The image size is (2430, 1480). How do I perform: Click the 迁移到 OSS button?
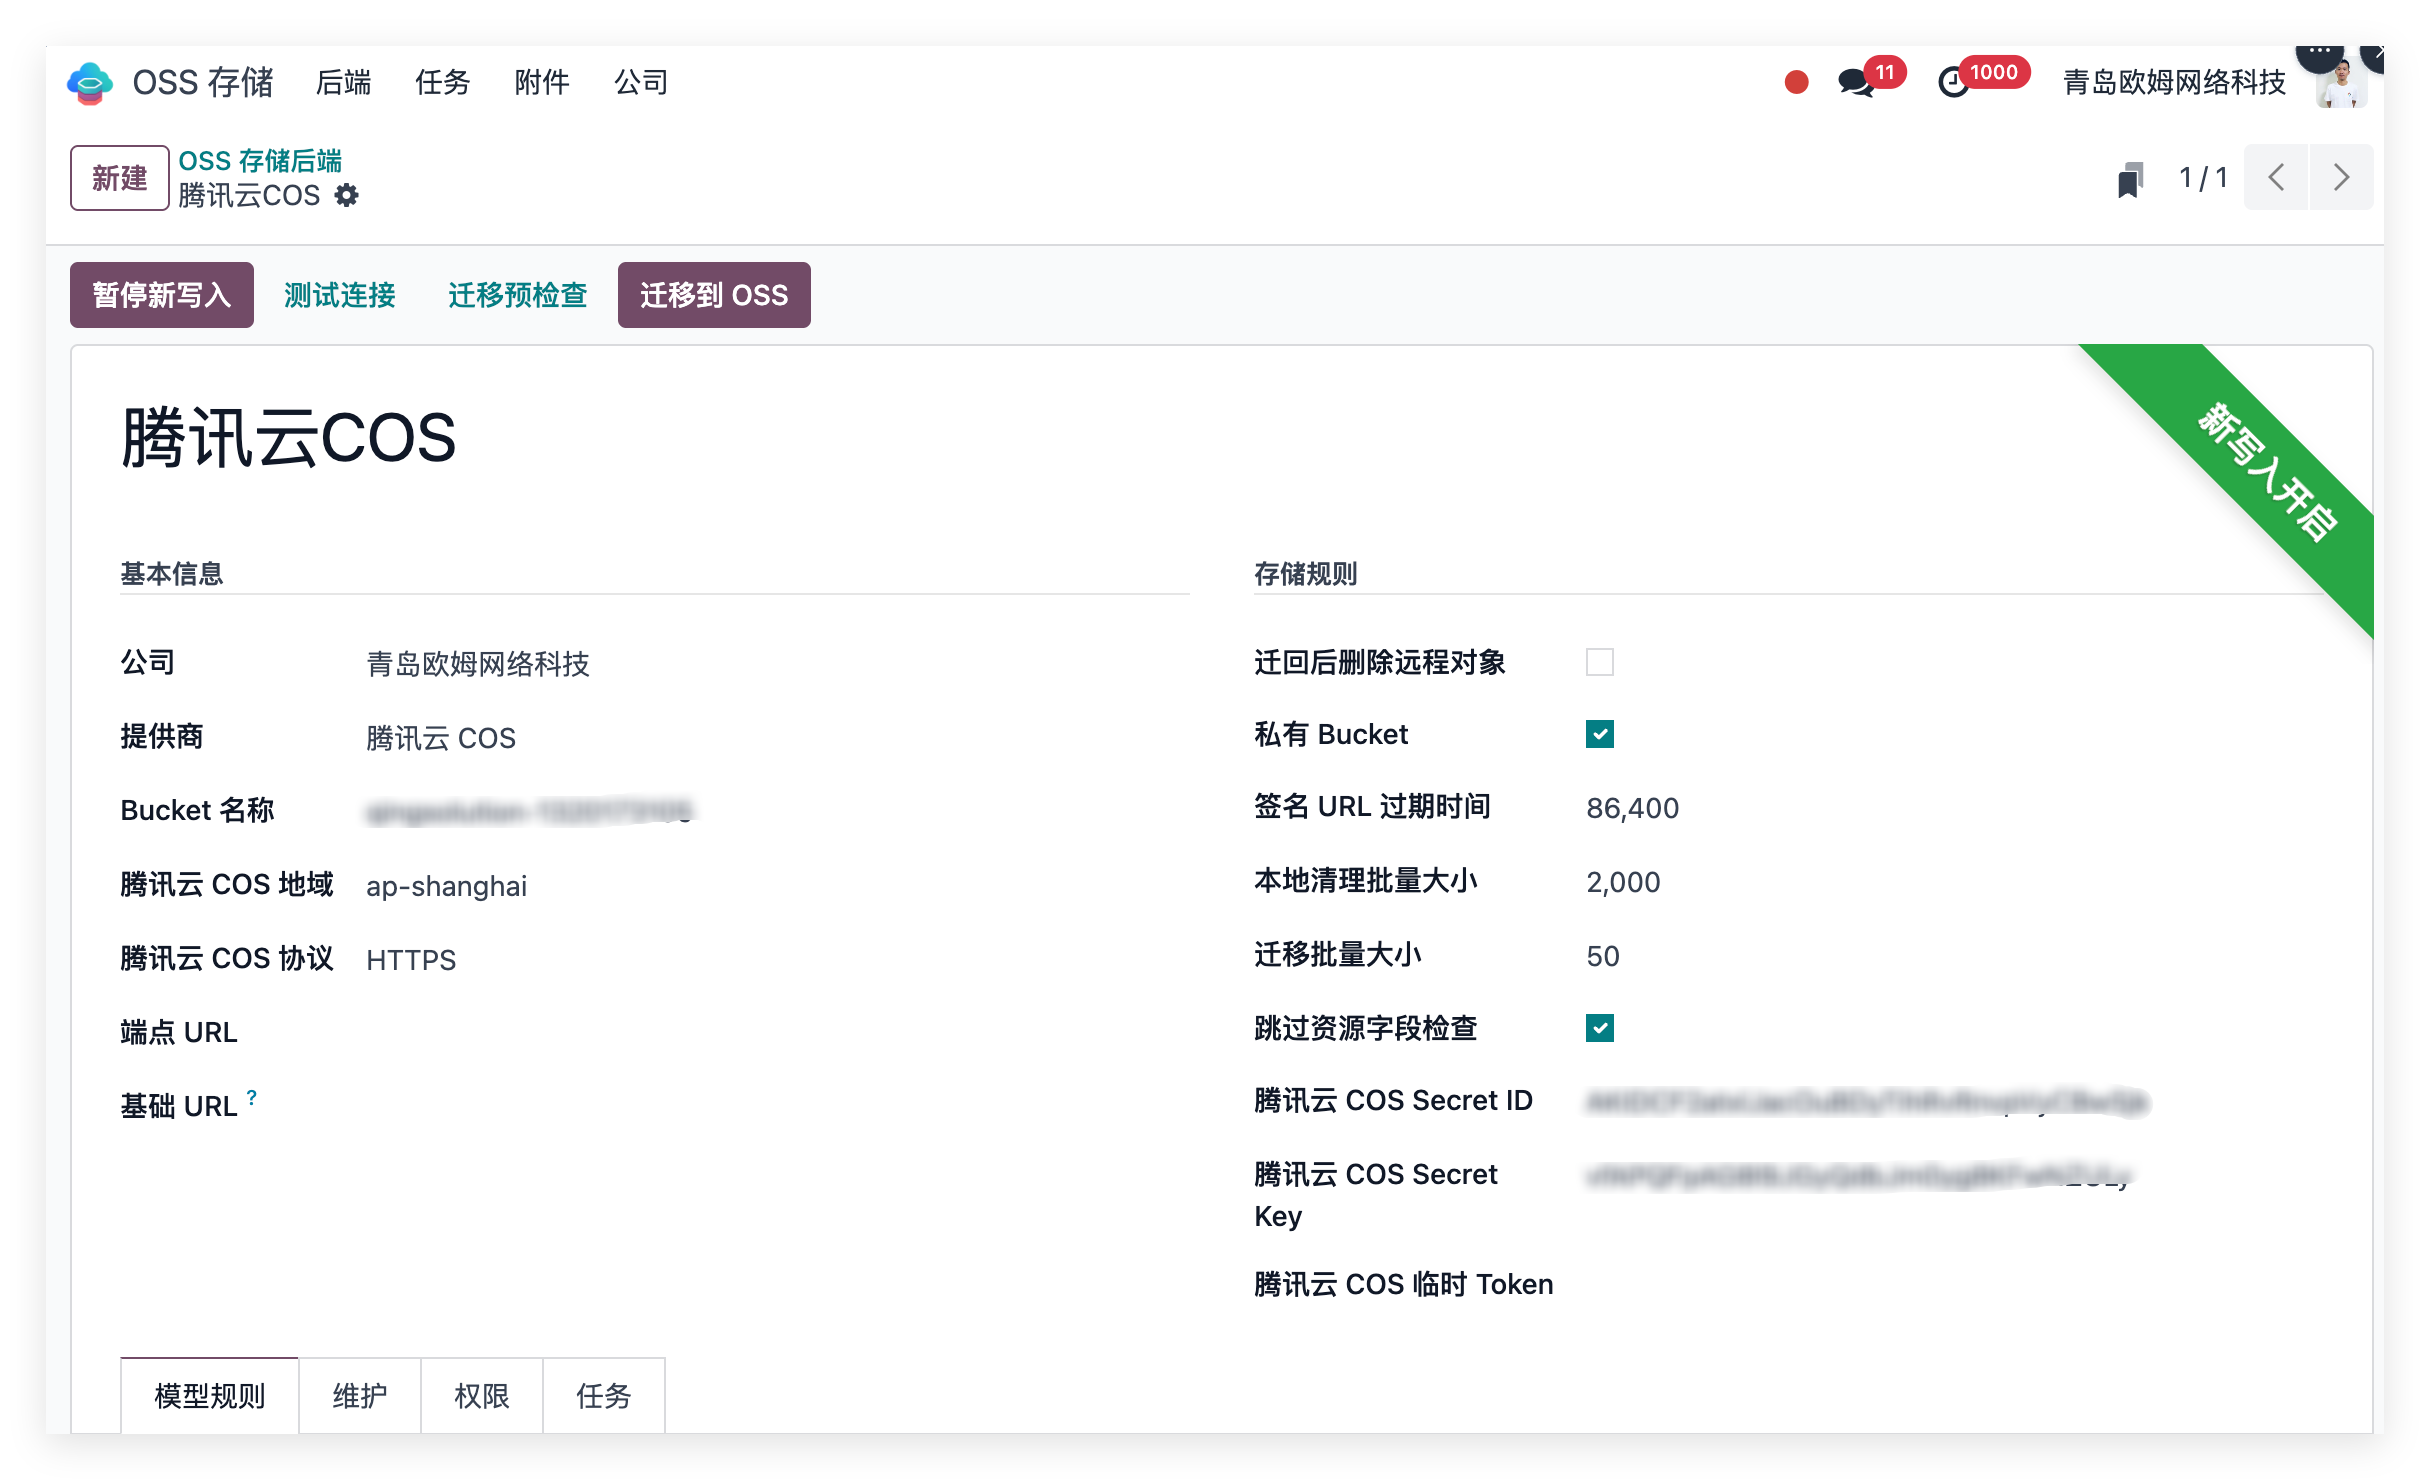pyautogui.click(x=714, y=295)
